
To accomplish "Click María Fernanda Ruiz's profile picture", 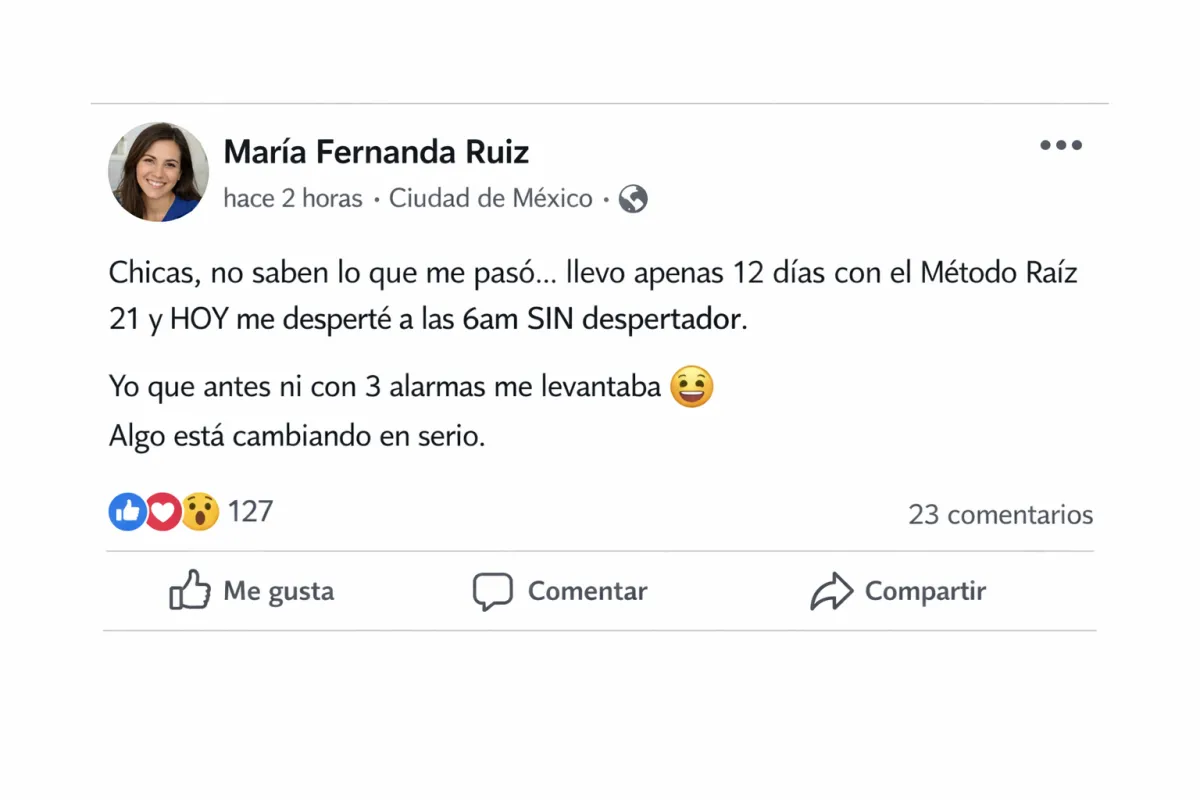I will click(159, 172).
